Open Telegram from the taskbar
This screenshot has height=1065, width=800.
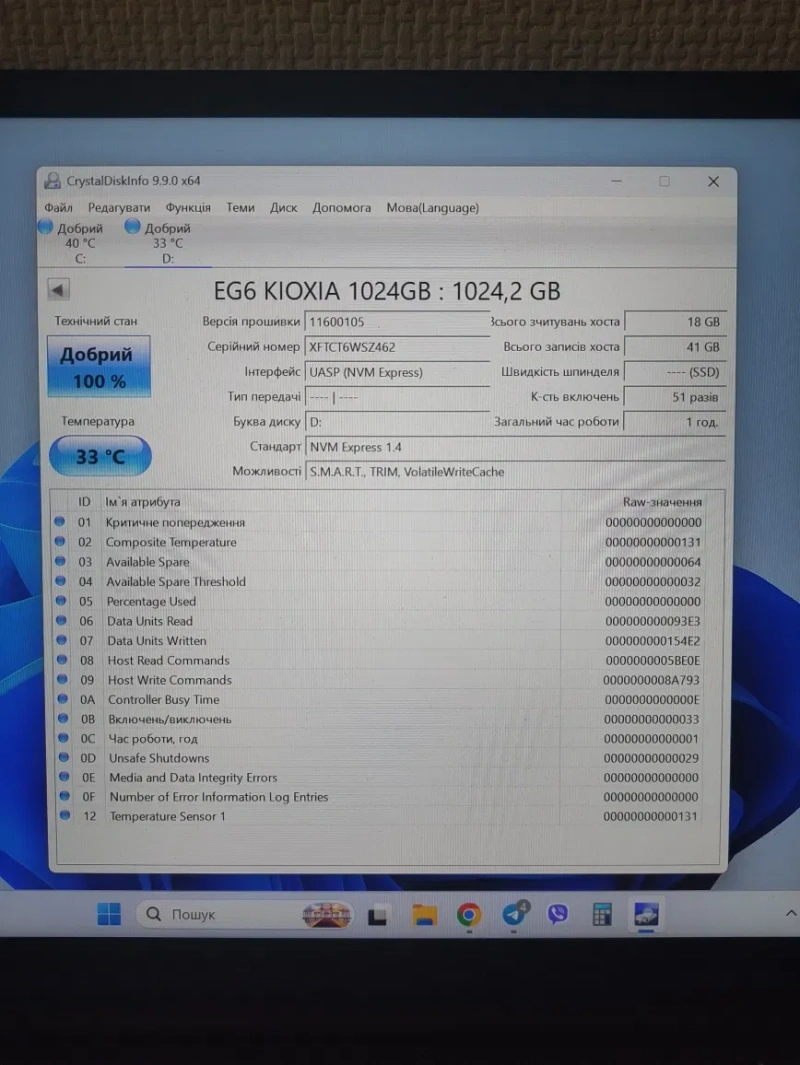[514, 914]
